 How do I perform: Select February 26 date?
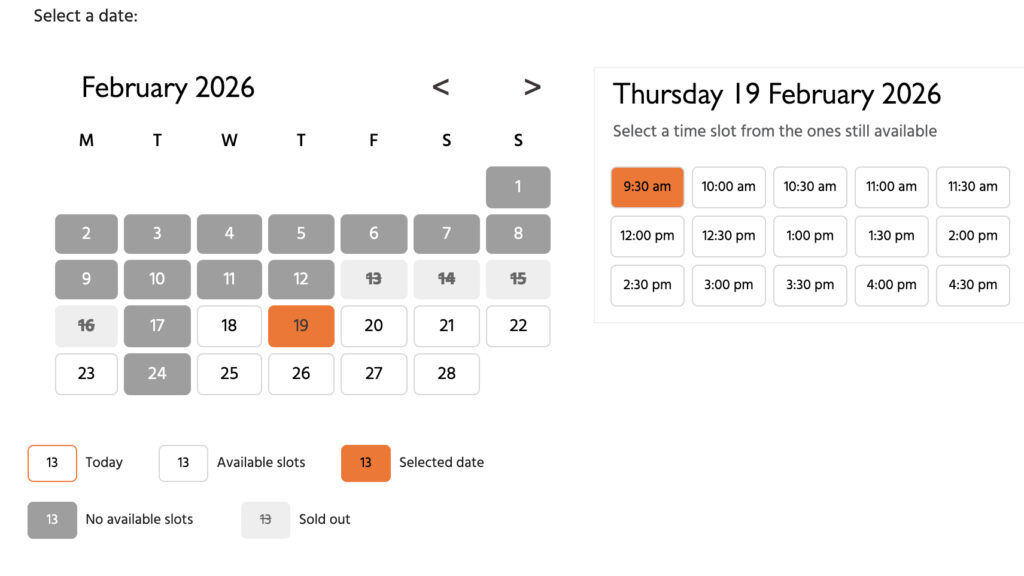coord(301,374)
